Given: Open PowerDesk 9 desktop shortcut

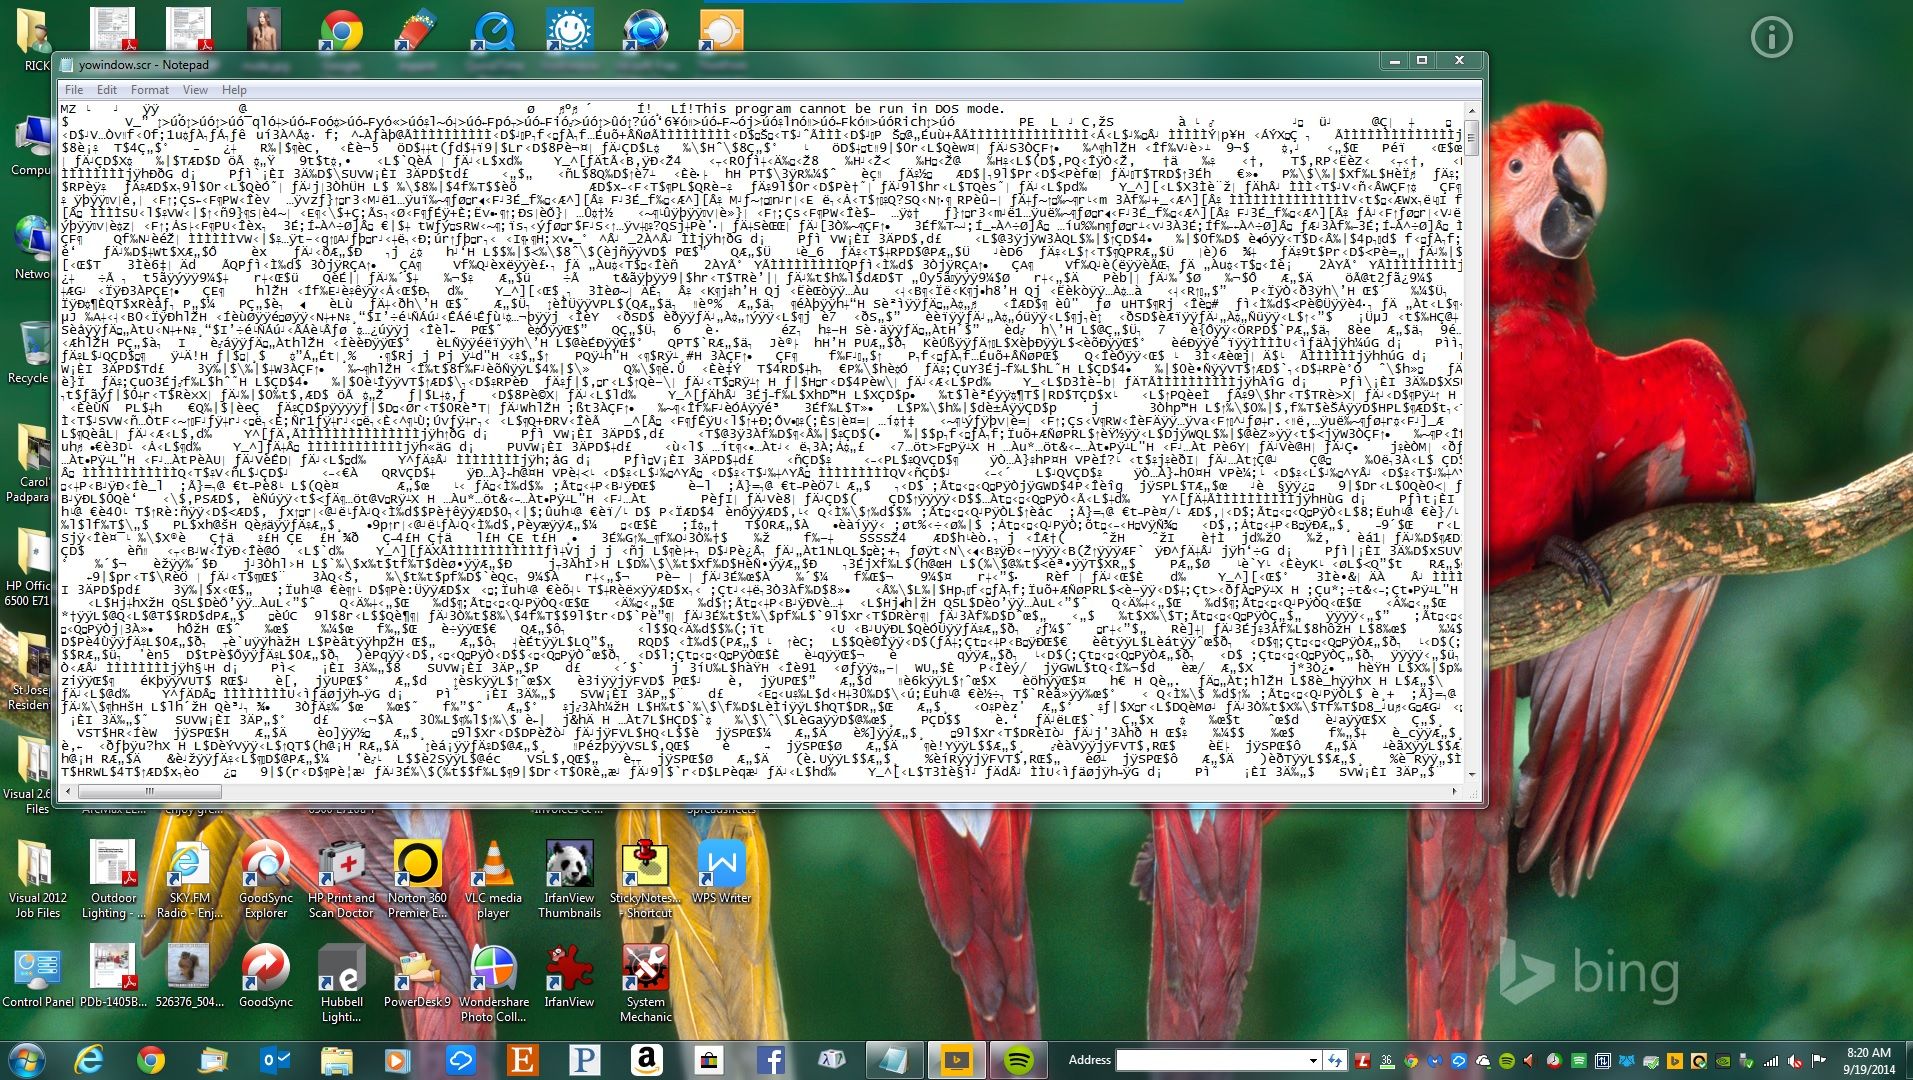Looking at the screenshot, I should tap(417, 976).
